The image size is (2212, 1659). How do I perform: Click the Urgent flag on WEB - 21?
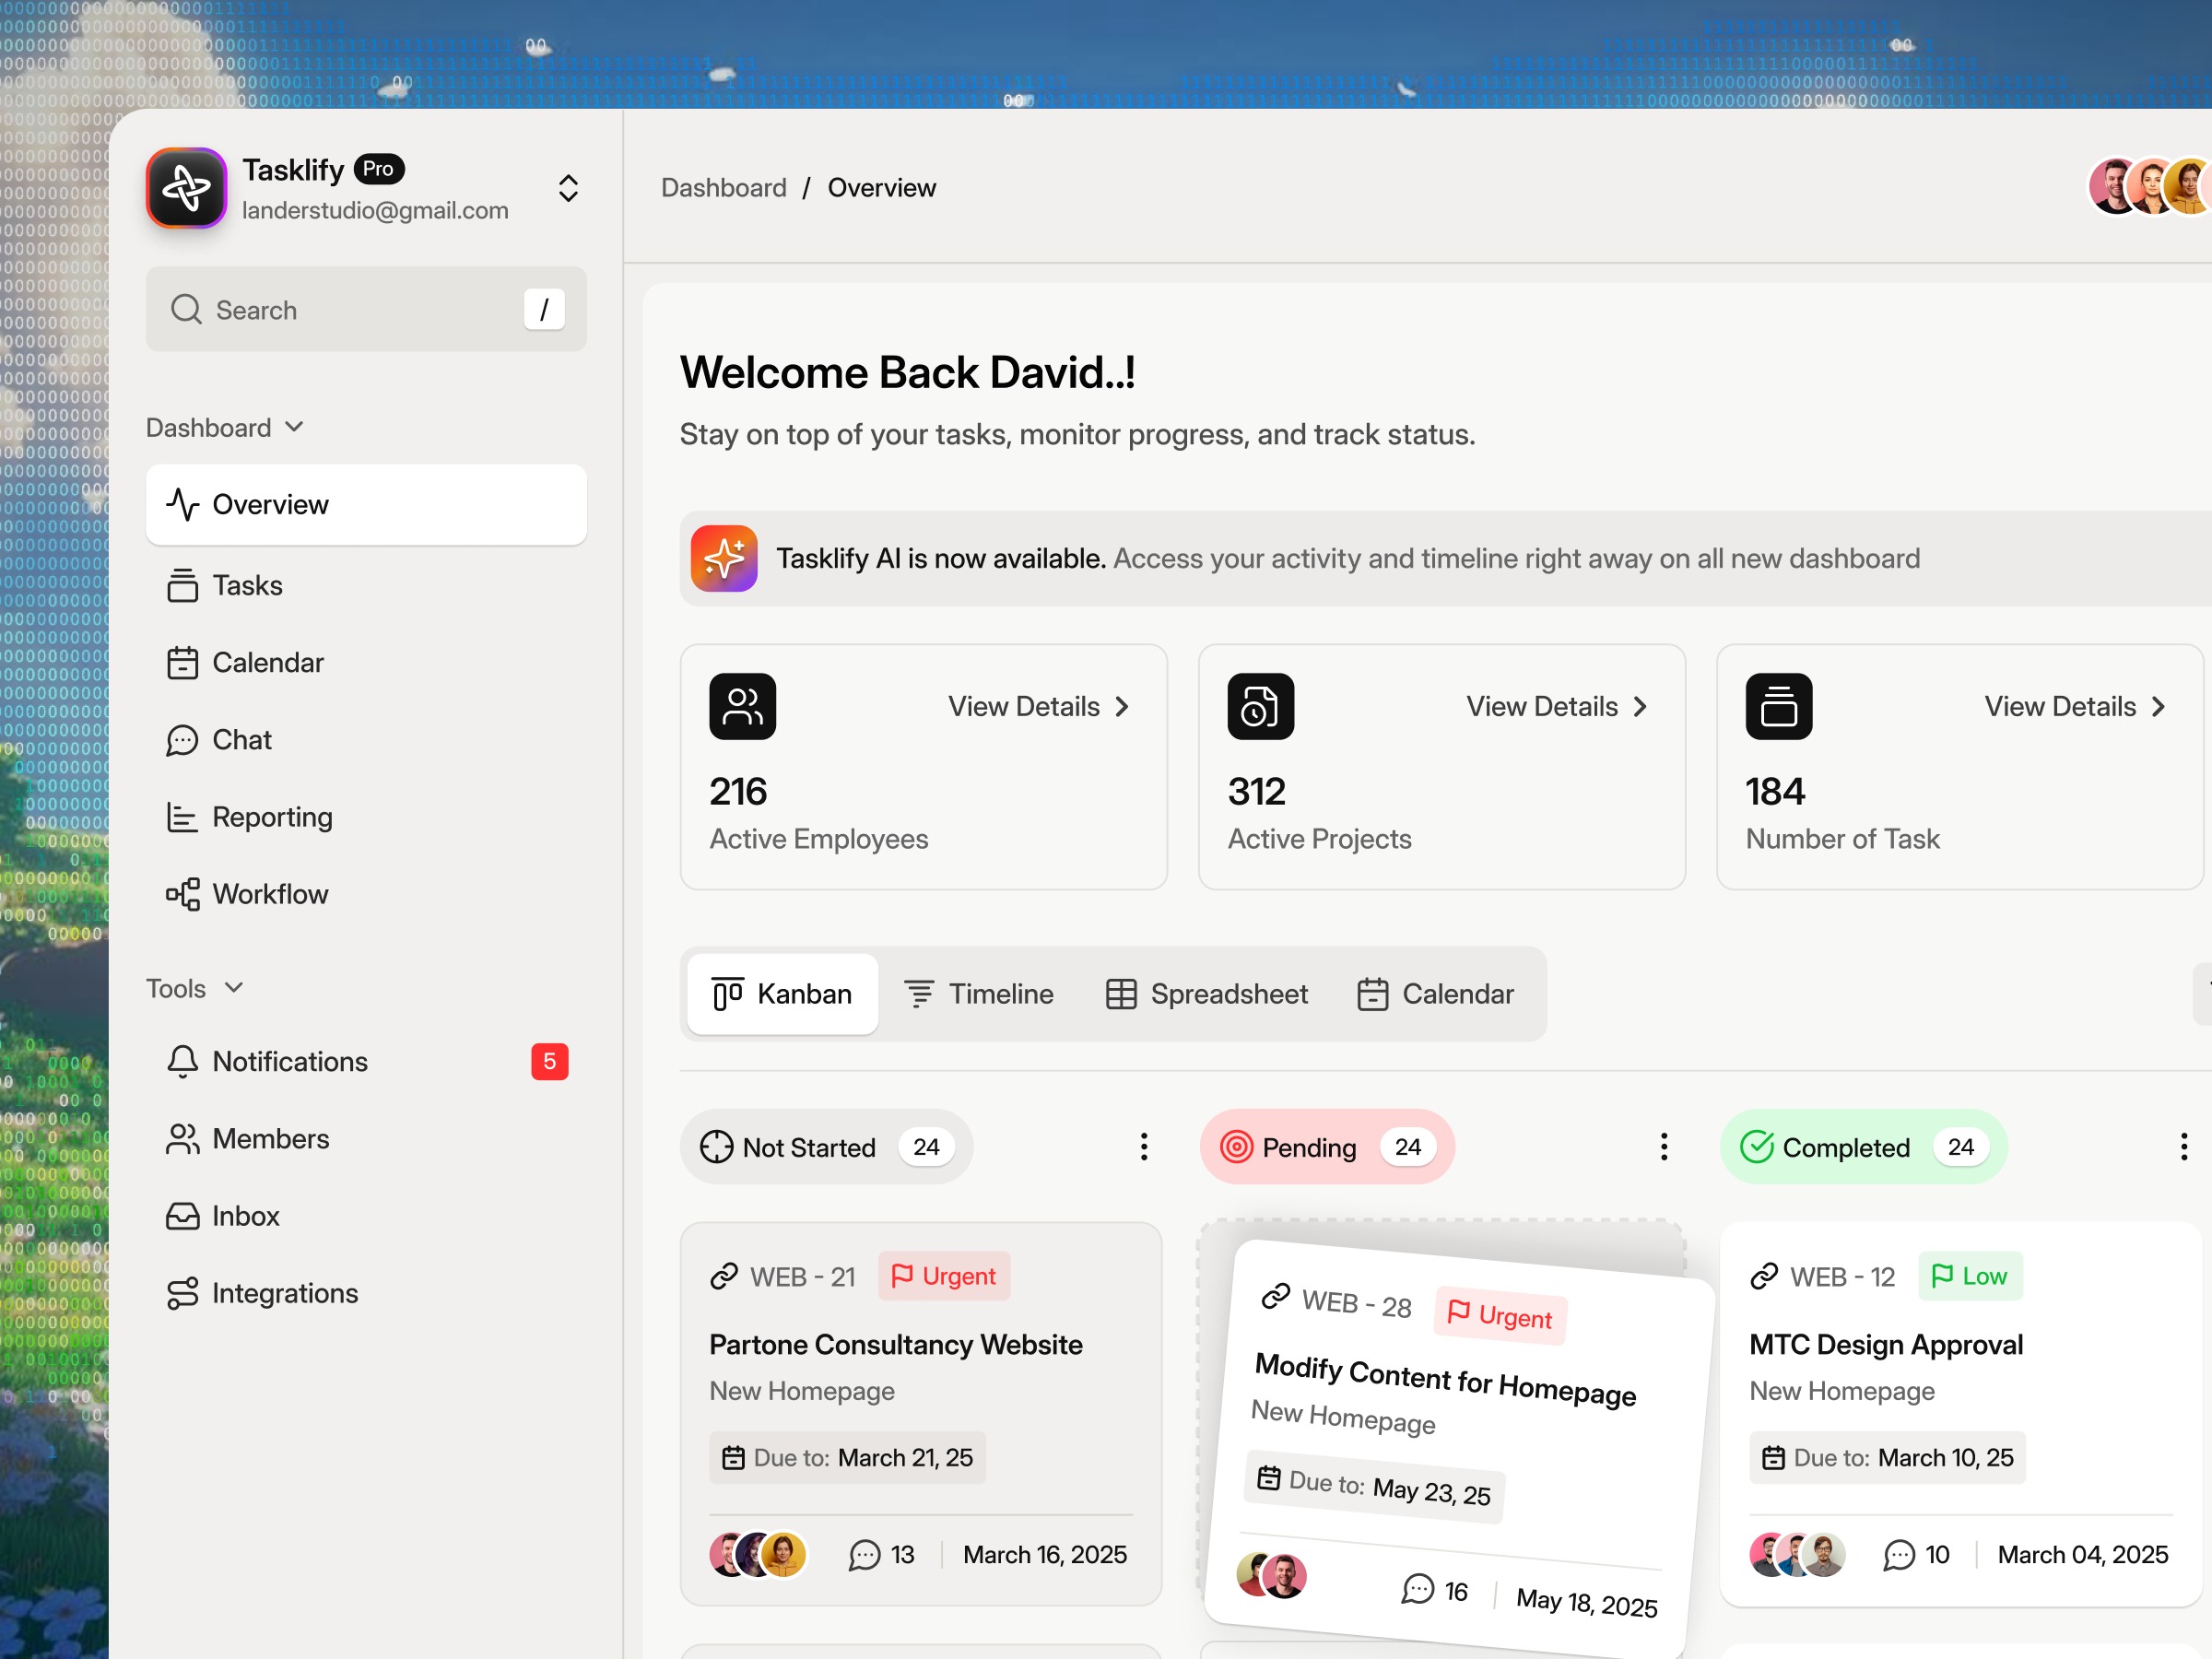pyautogui.click(x=944, y=1276)
